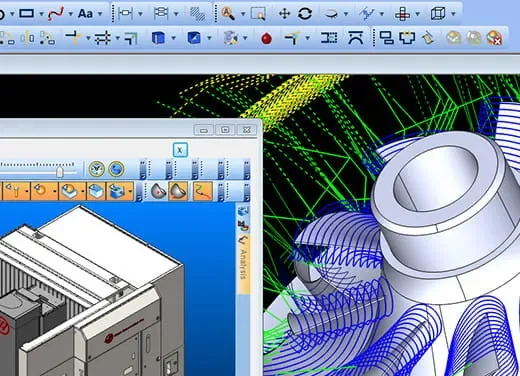Open the trim tool dropdown arrow
This screenshot has height=376, width=520.
click(88, 38)
